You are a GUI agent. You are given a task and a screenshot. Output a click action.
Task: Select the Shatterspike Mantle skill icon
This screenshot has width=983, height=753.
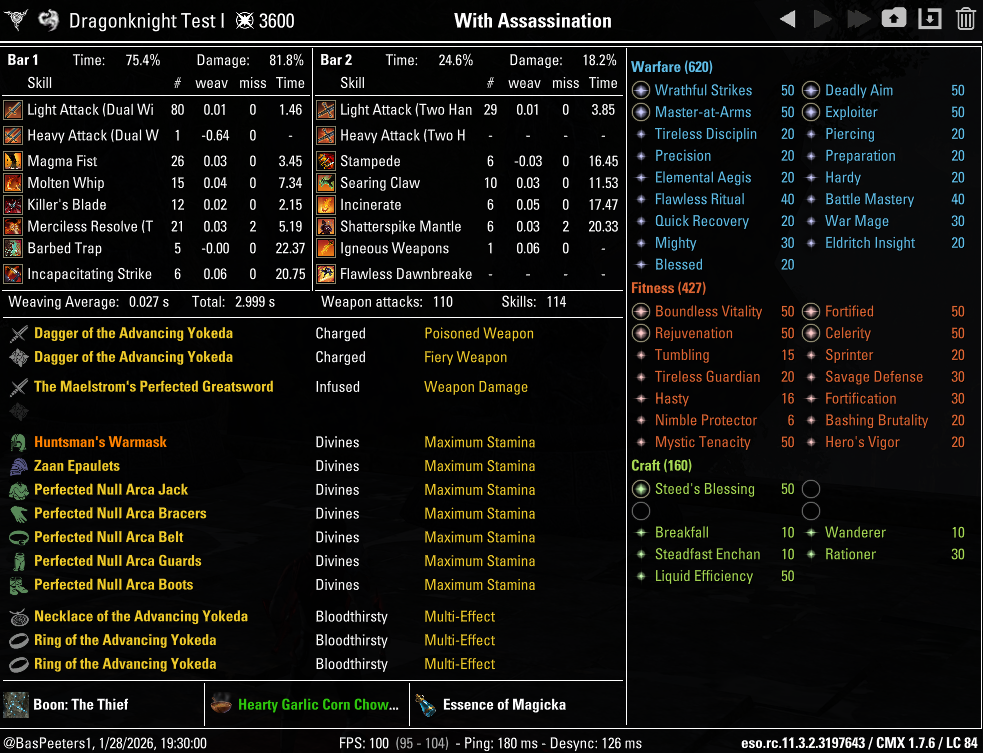325,226
